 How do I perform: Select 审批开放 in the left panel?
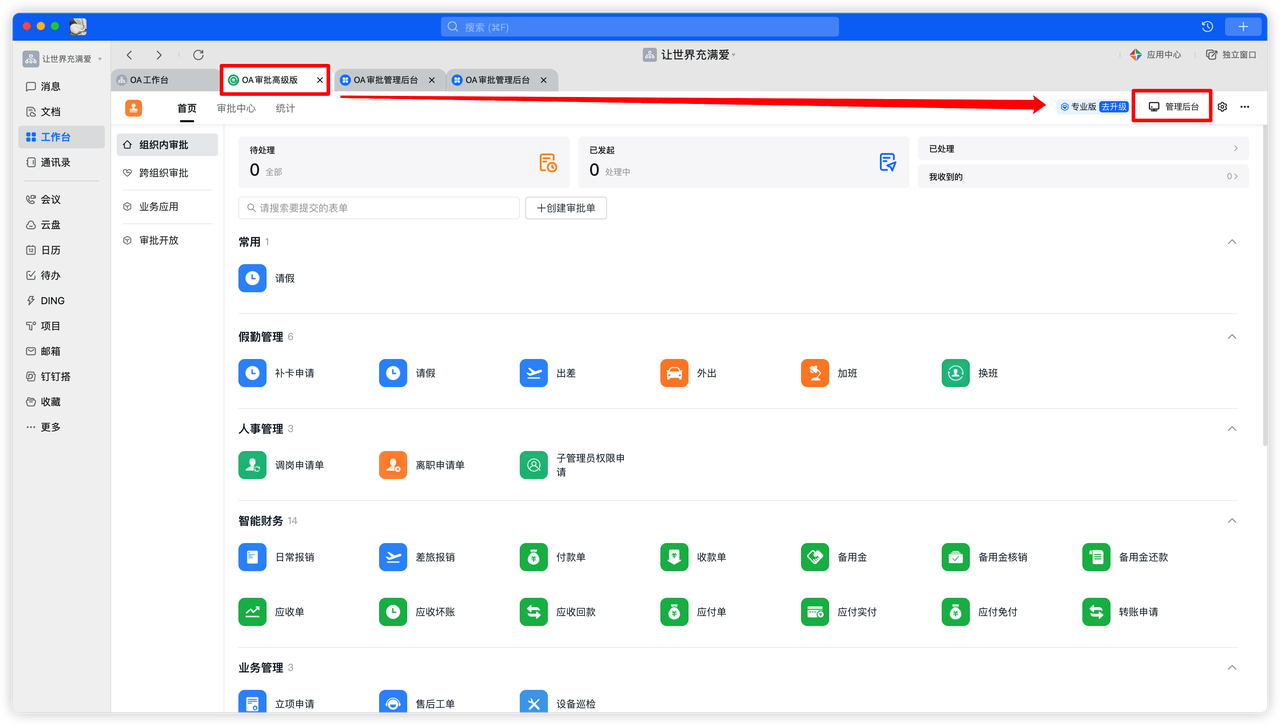166,240
